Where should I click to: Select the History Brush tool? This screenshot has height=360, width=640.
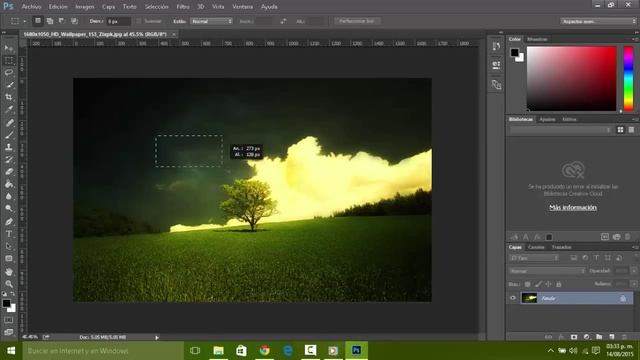9,159
